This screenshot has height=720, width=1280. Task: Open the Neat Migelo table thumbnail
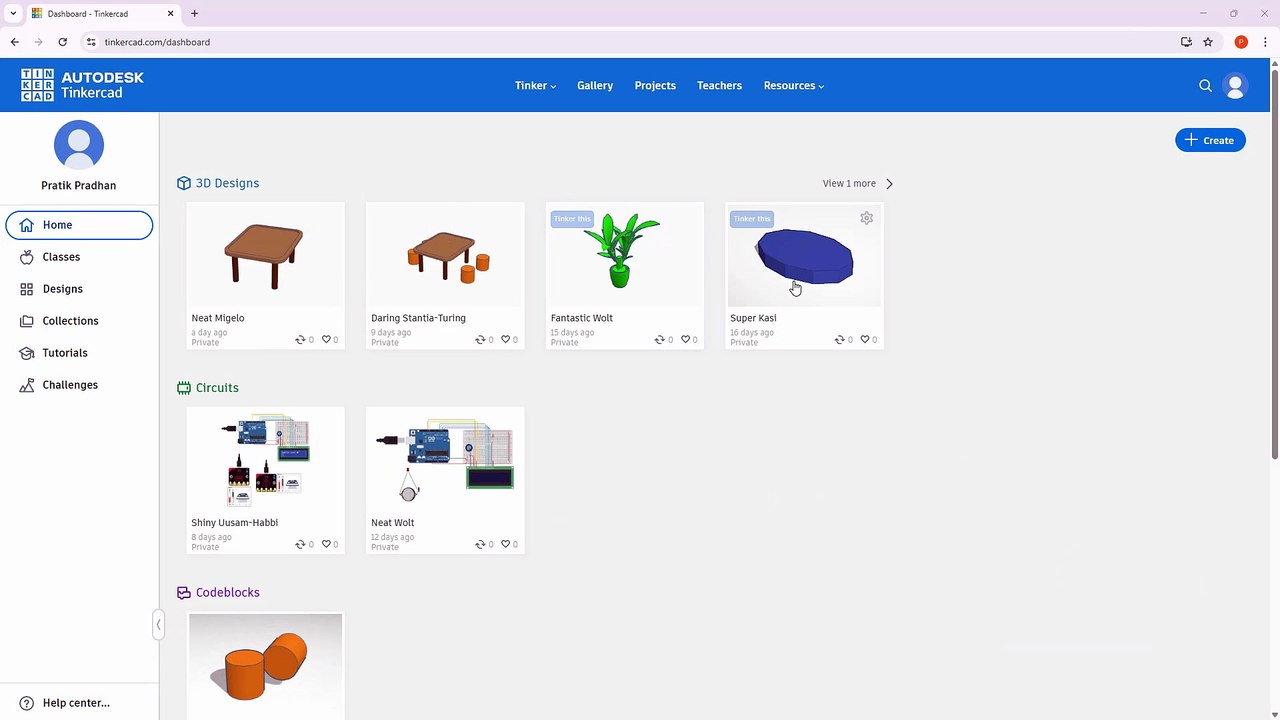point(265,255)
